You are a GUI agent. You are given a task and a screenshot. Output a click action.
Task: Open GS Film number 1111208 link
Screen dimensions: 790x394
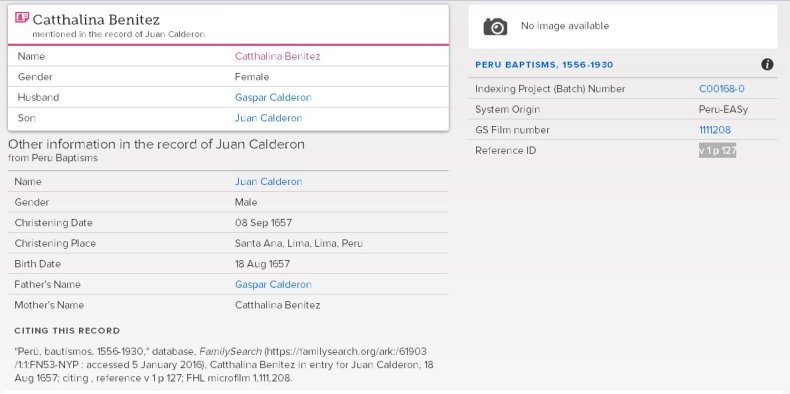click(x=714, y=130)
